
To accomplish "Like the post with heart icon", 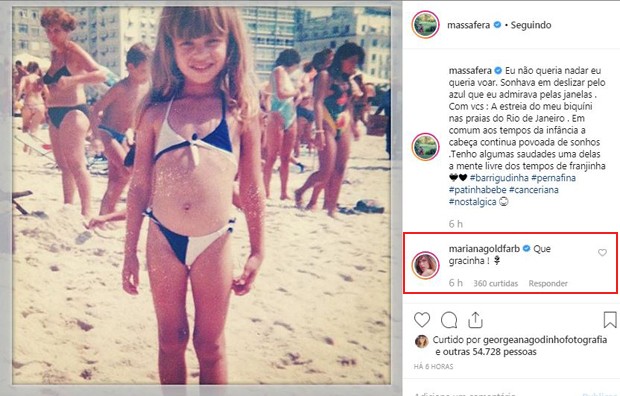I will point(422,320).
